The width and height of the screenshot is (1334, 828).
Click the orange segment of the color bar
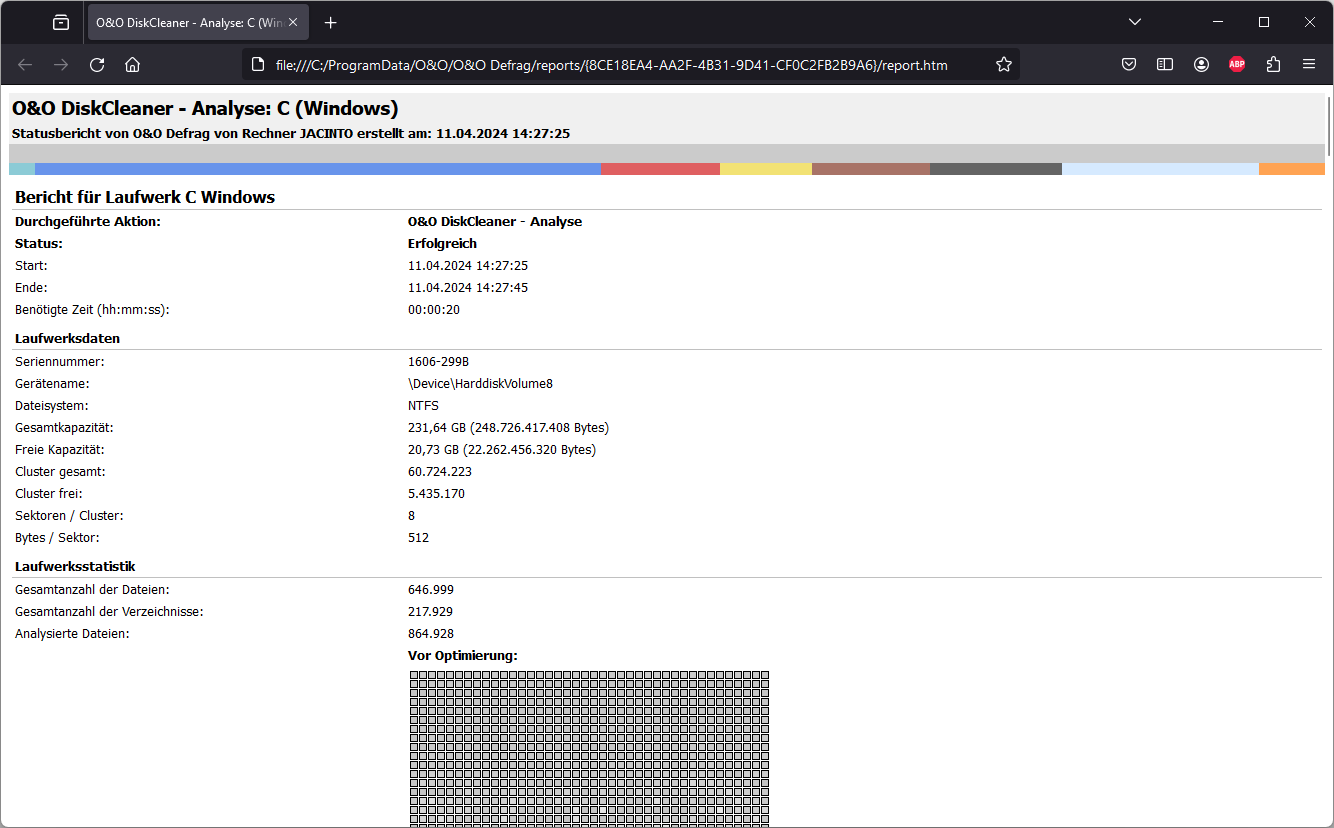pyautogui.click(x=1292, y=169)
